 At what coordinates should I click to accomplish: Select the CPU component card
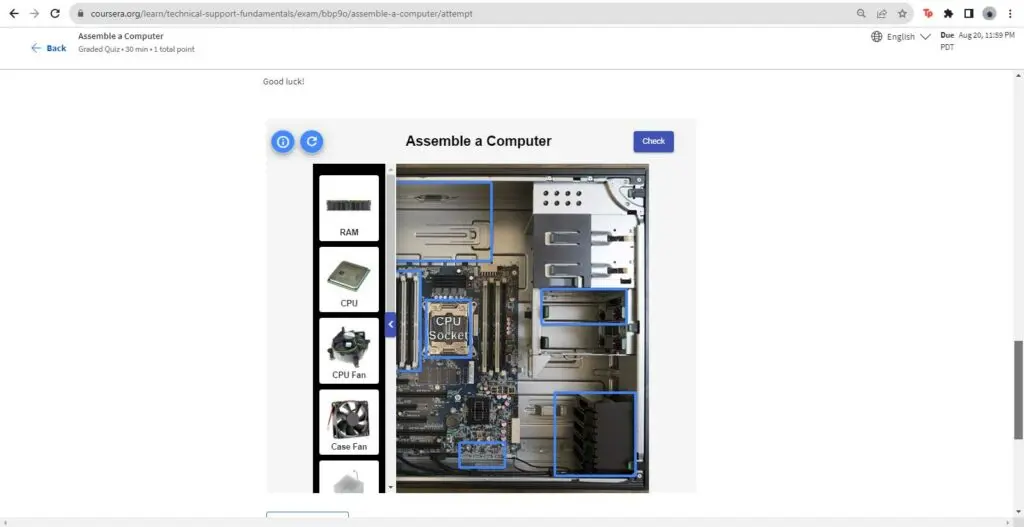(x=349, y=279)
